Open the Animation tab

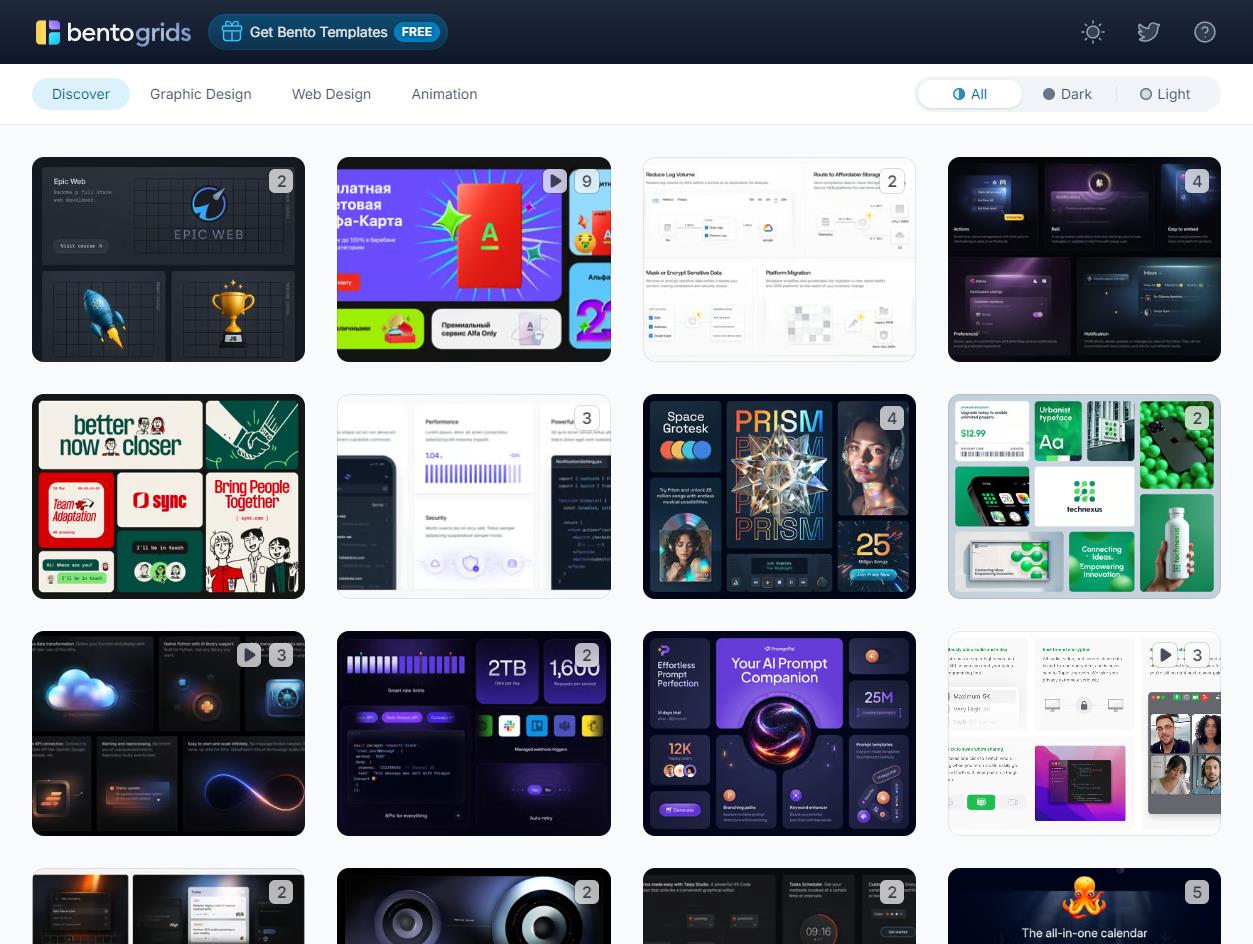(444, 94)
